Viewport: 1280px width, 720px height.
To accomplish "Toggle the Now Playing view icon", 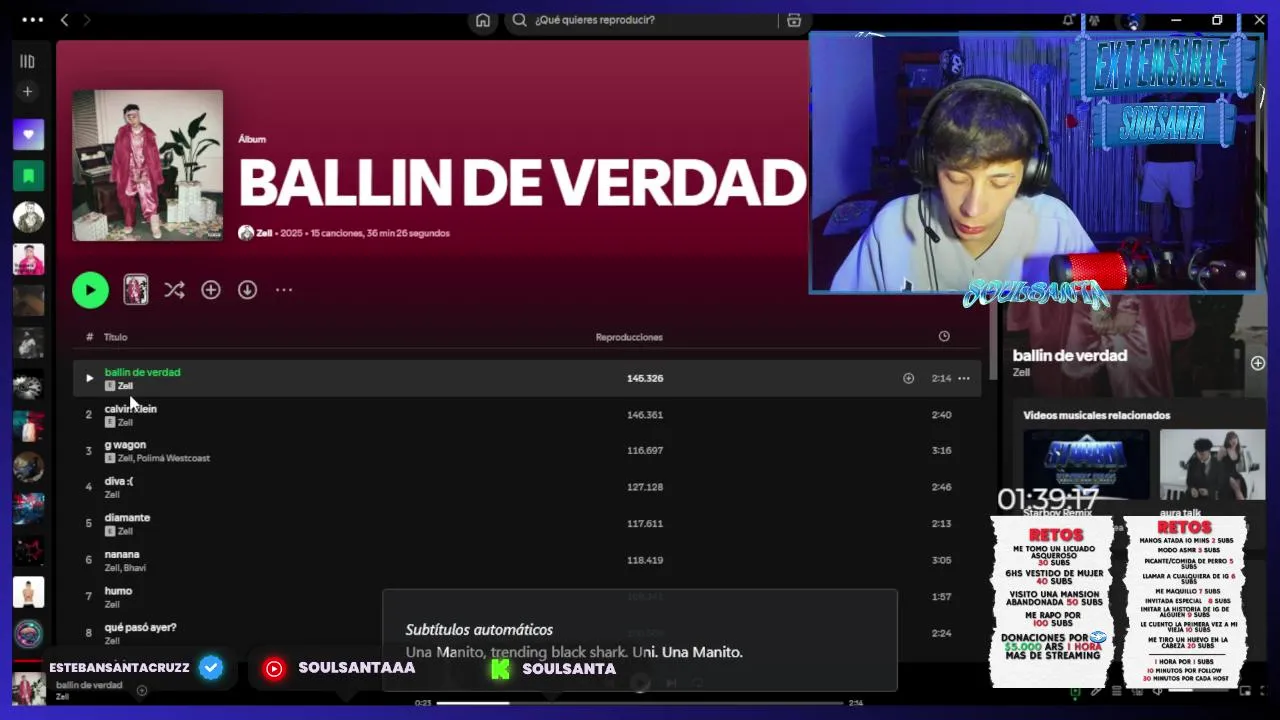I will (x=1075, y=691).
